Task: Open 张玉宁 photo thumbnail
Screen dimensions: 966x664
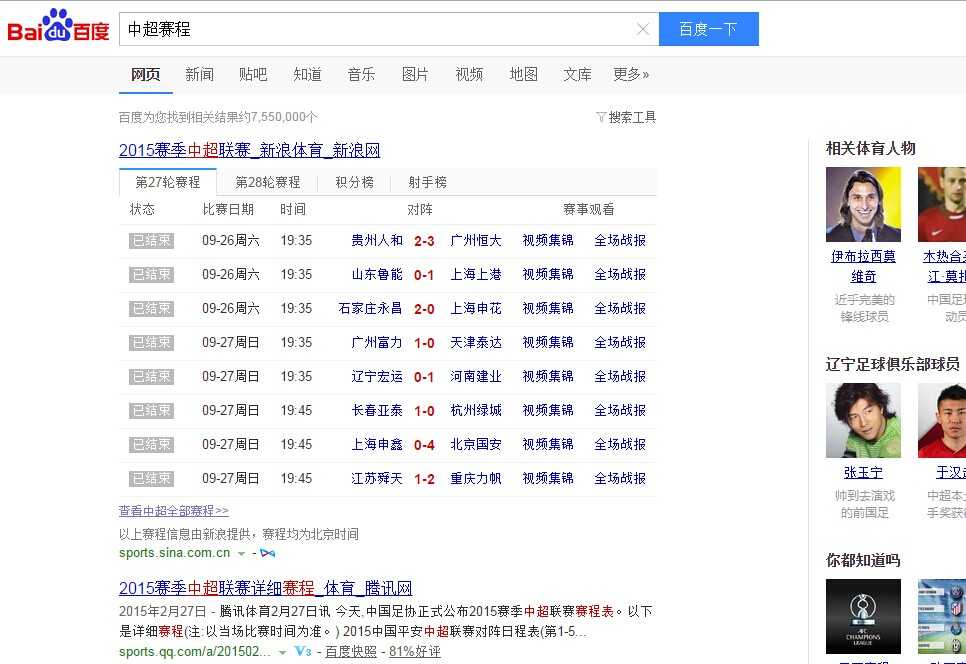Action: pyautogui.click(x=863, y=420)
